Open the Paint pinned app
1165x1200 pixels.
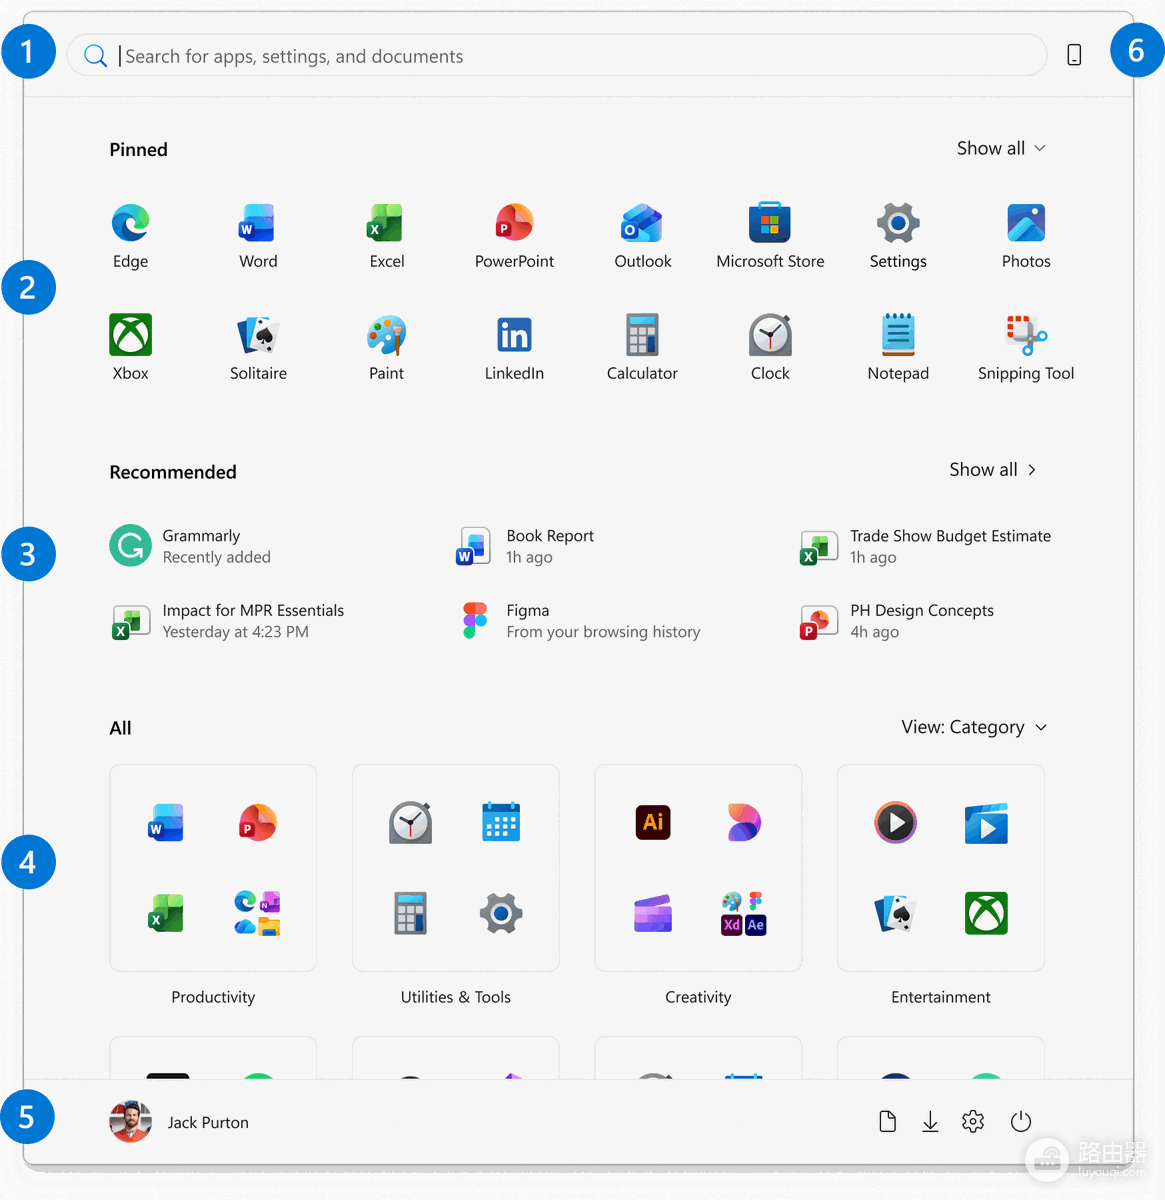pos(386,348)
